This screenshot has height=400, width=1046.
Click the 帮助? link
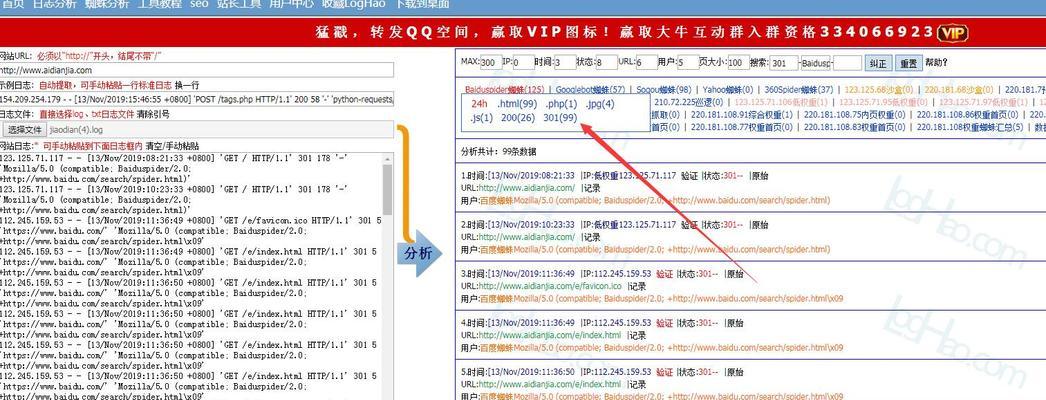tap(936, 63)
